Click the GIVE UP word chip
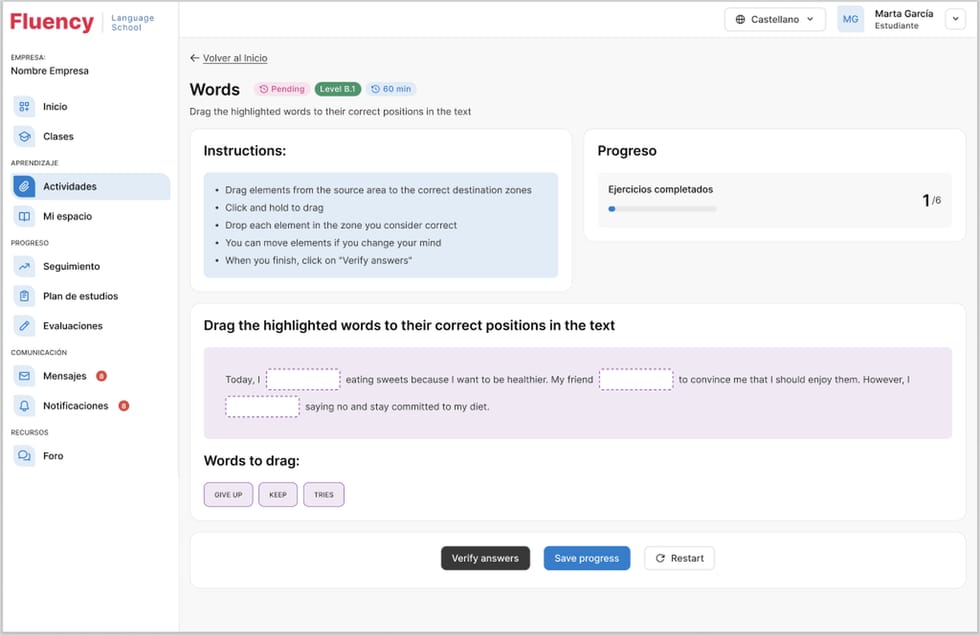 point(228,494)
